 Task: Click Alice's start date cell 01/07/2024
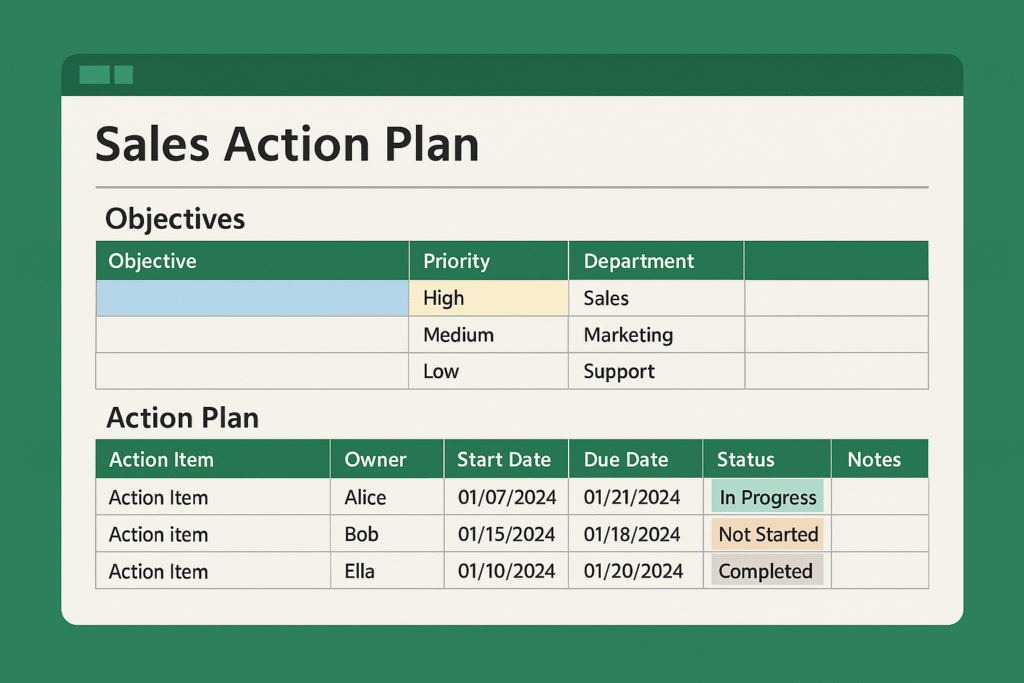[506, 496]
